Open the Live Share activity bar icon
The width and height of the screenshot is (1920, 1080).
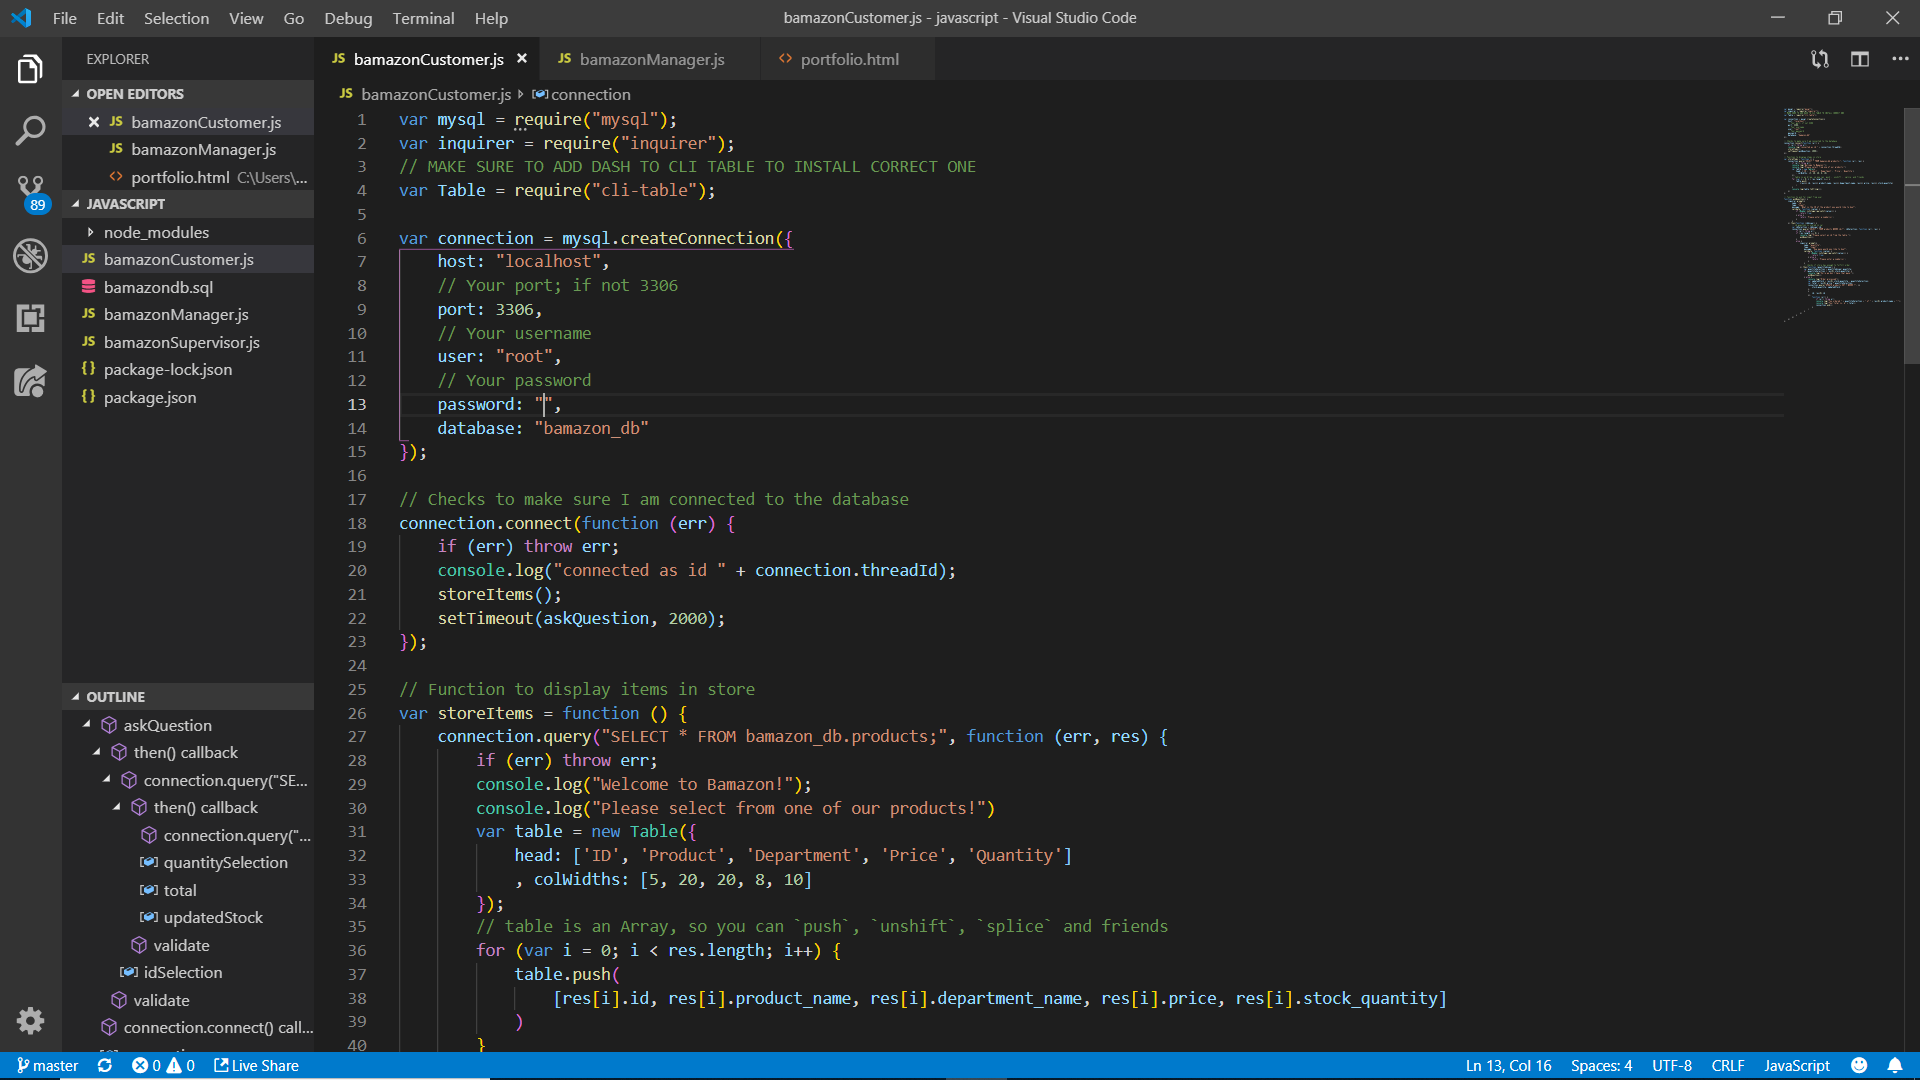[30, 381]
